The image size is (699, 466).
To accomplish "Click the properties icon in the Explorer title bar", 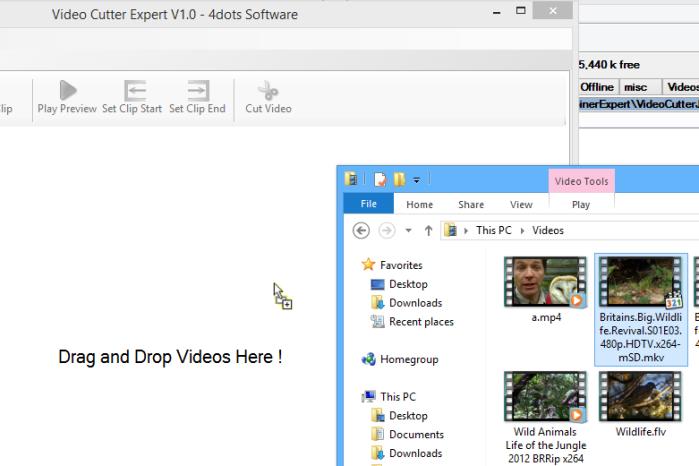I will coord(380,180).
